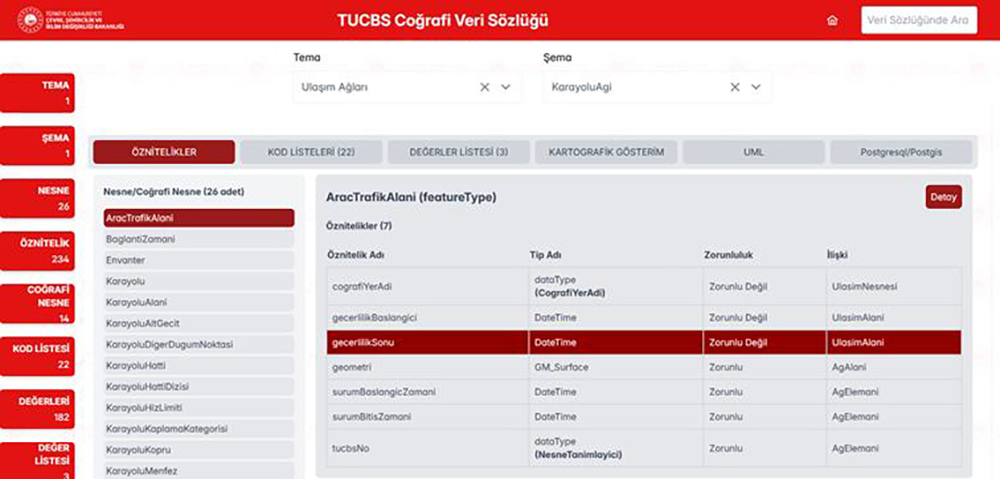Image resolution: width=1000 pixels, height=479 pixels.
Task: Switch to KOD LİSTELERİ (22) tab
Action: [311, 152]
